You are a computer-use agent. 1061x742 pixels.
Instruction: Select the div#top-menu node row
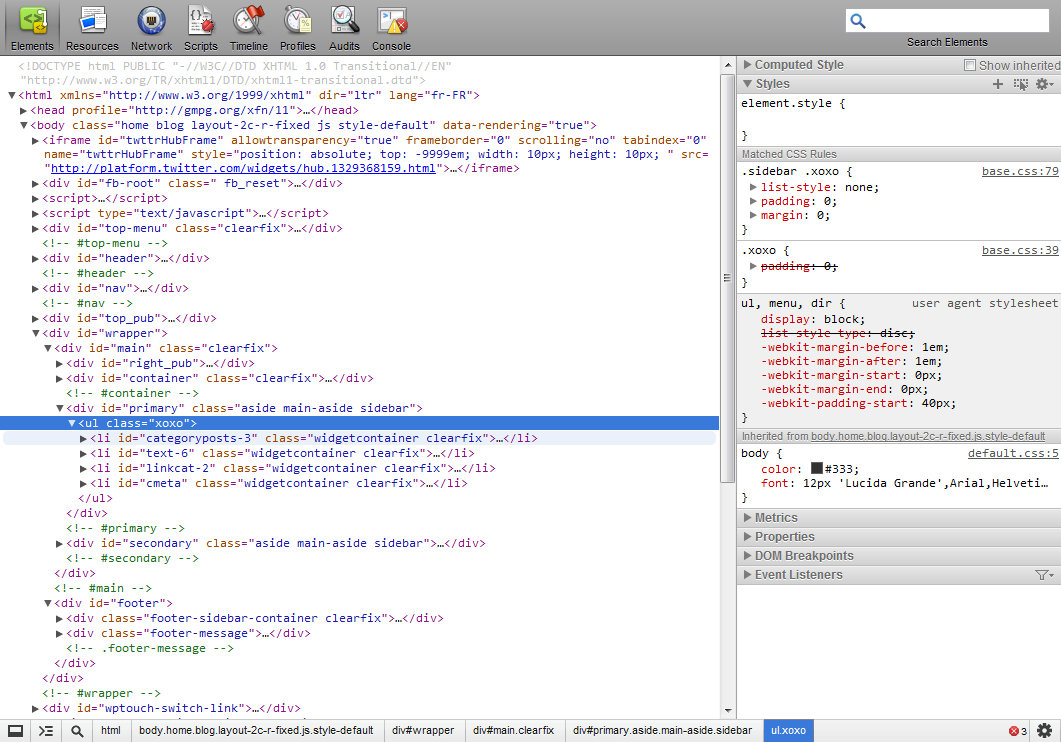click(x=359, y=229)
